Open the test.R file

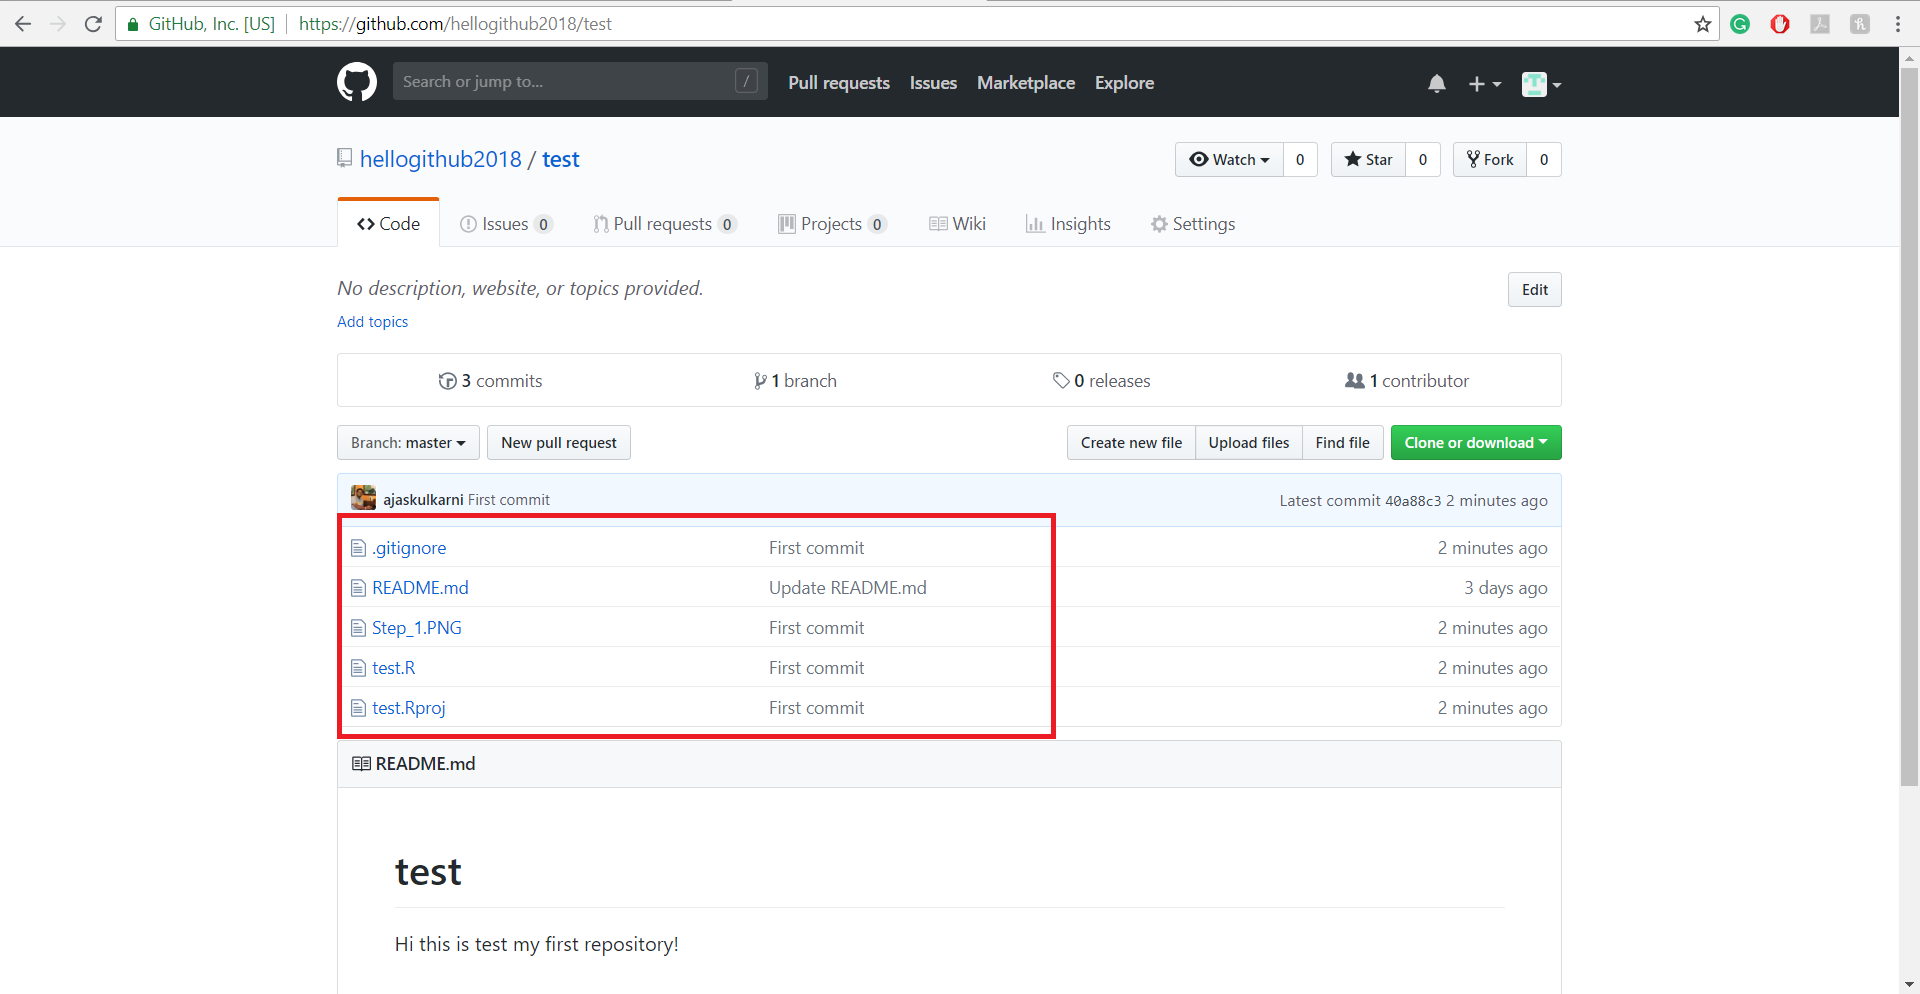394,668
